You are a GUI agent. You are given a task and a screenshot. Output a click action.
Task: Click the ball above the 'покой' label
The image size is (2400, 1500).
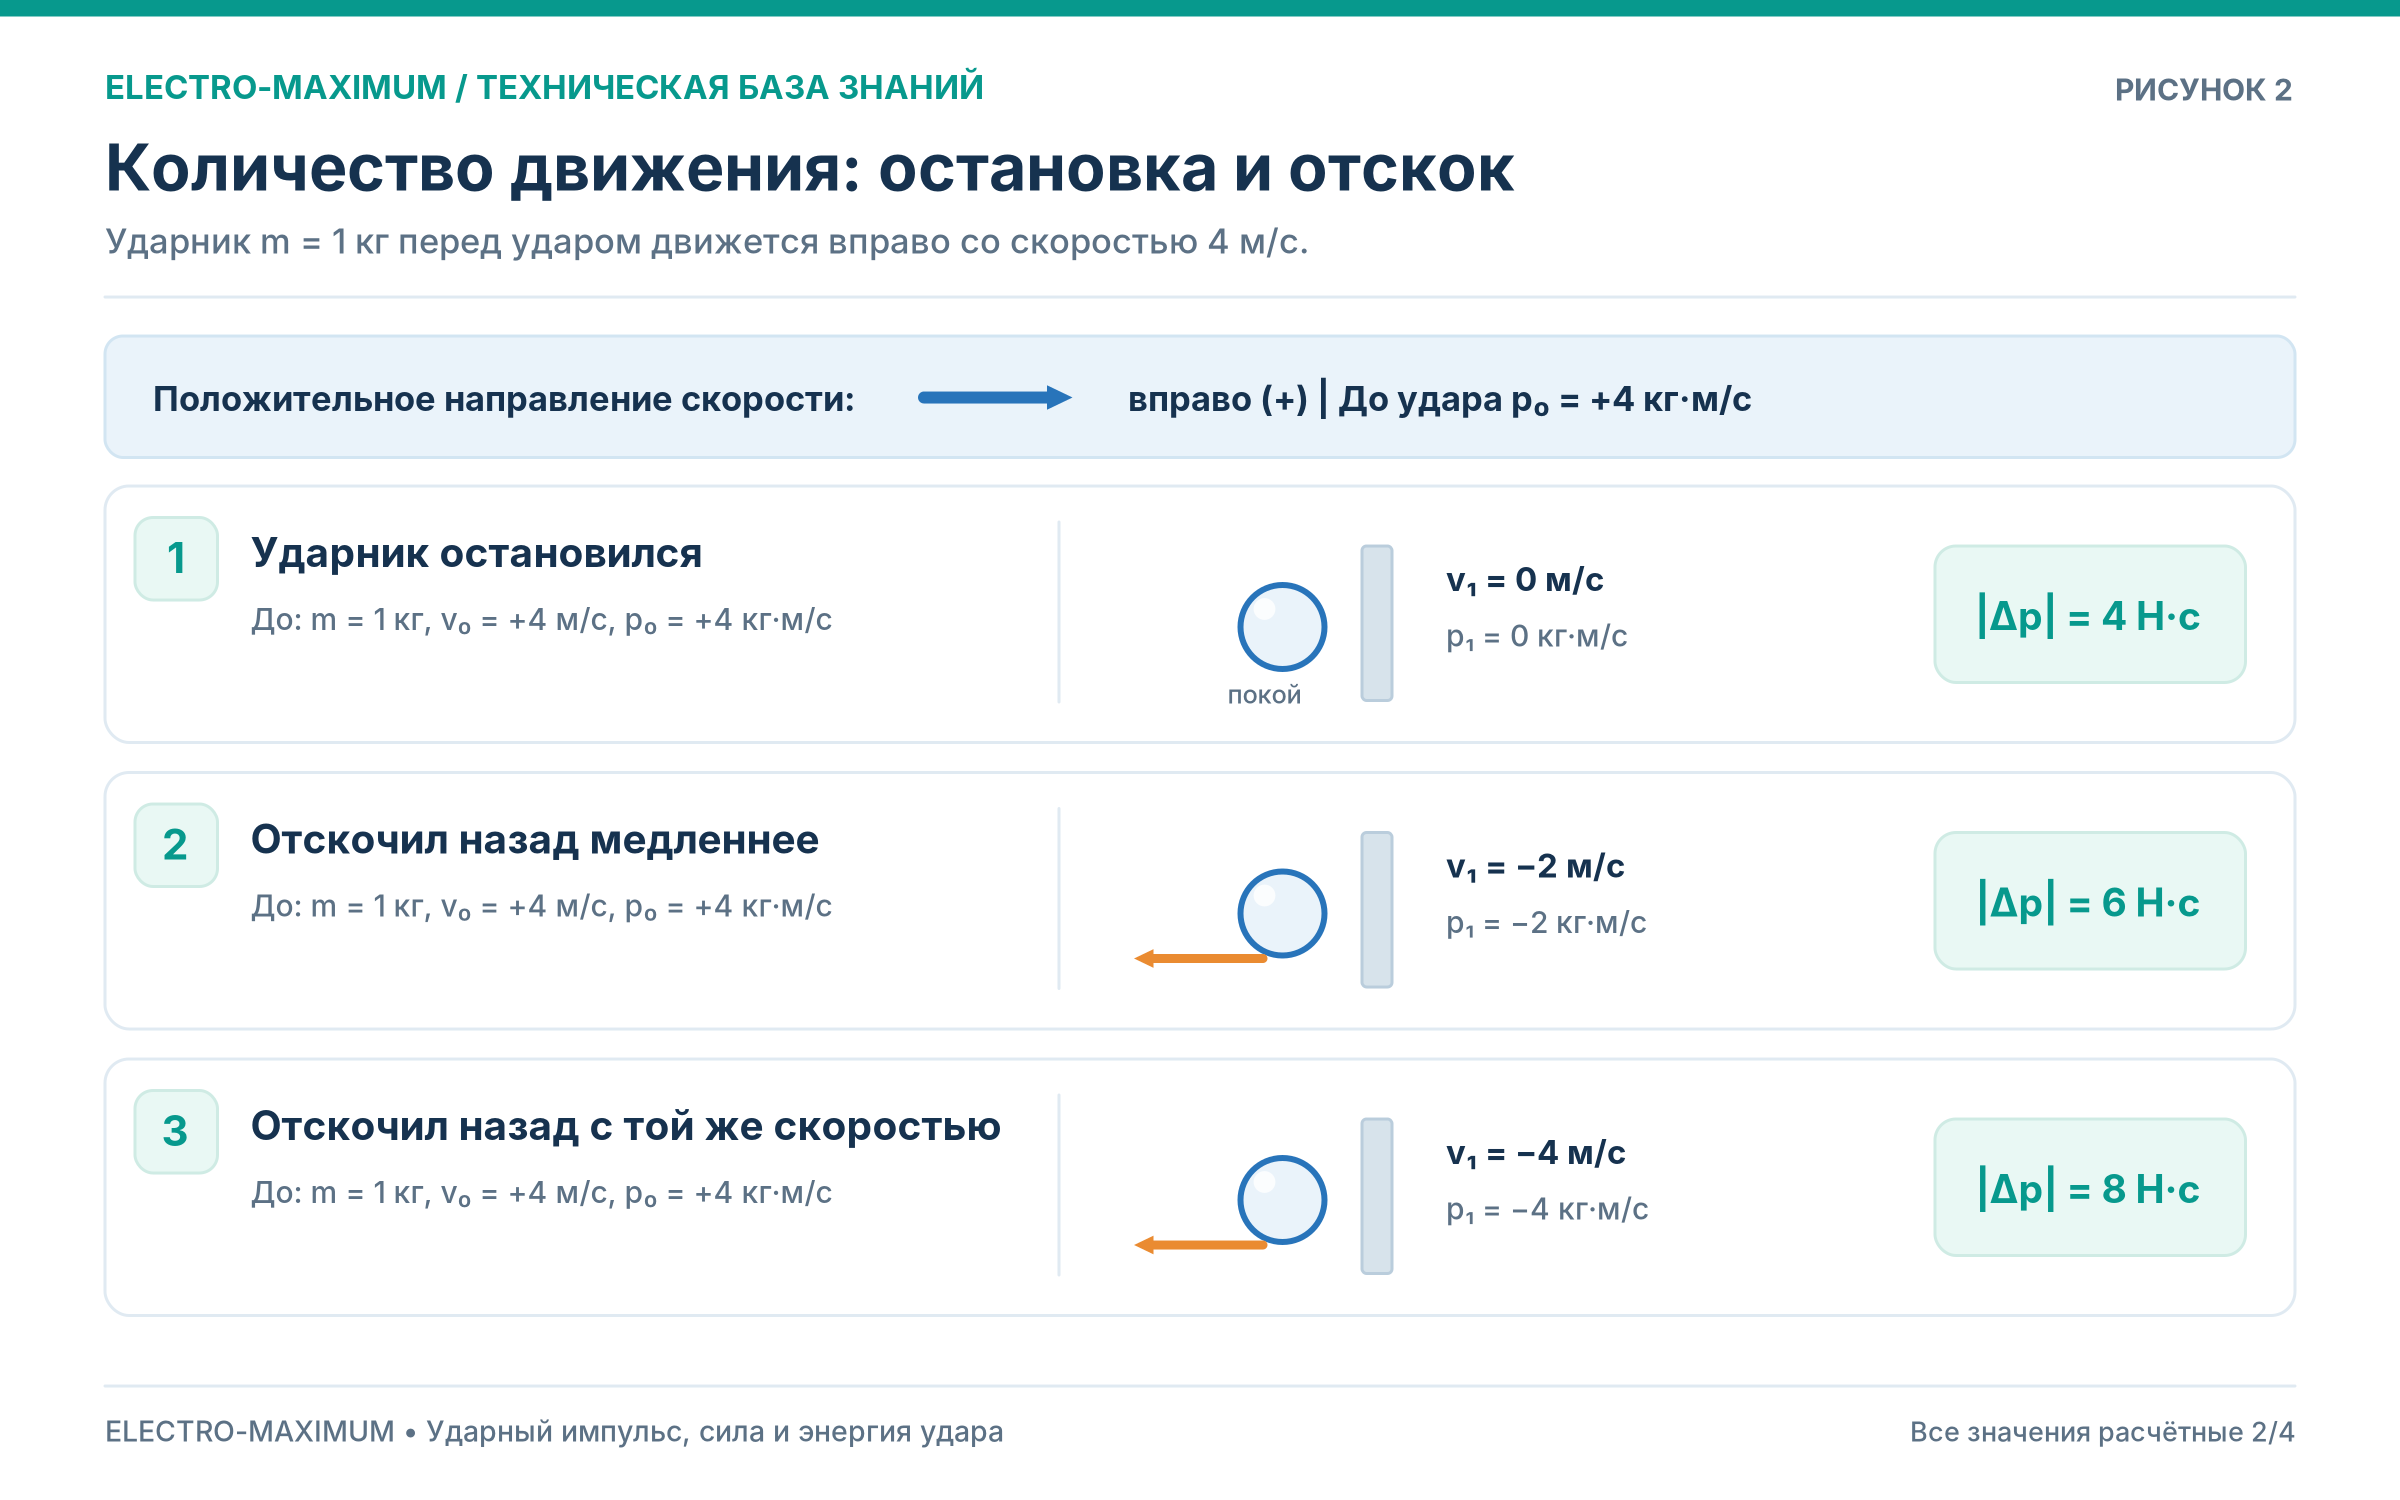click(x=1282, y=627)
